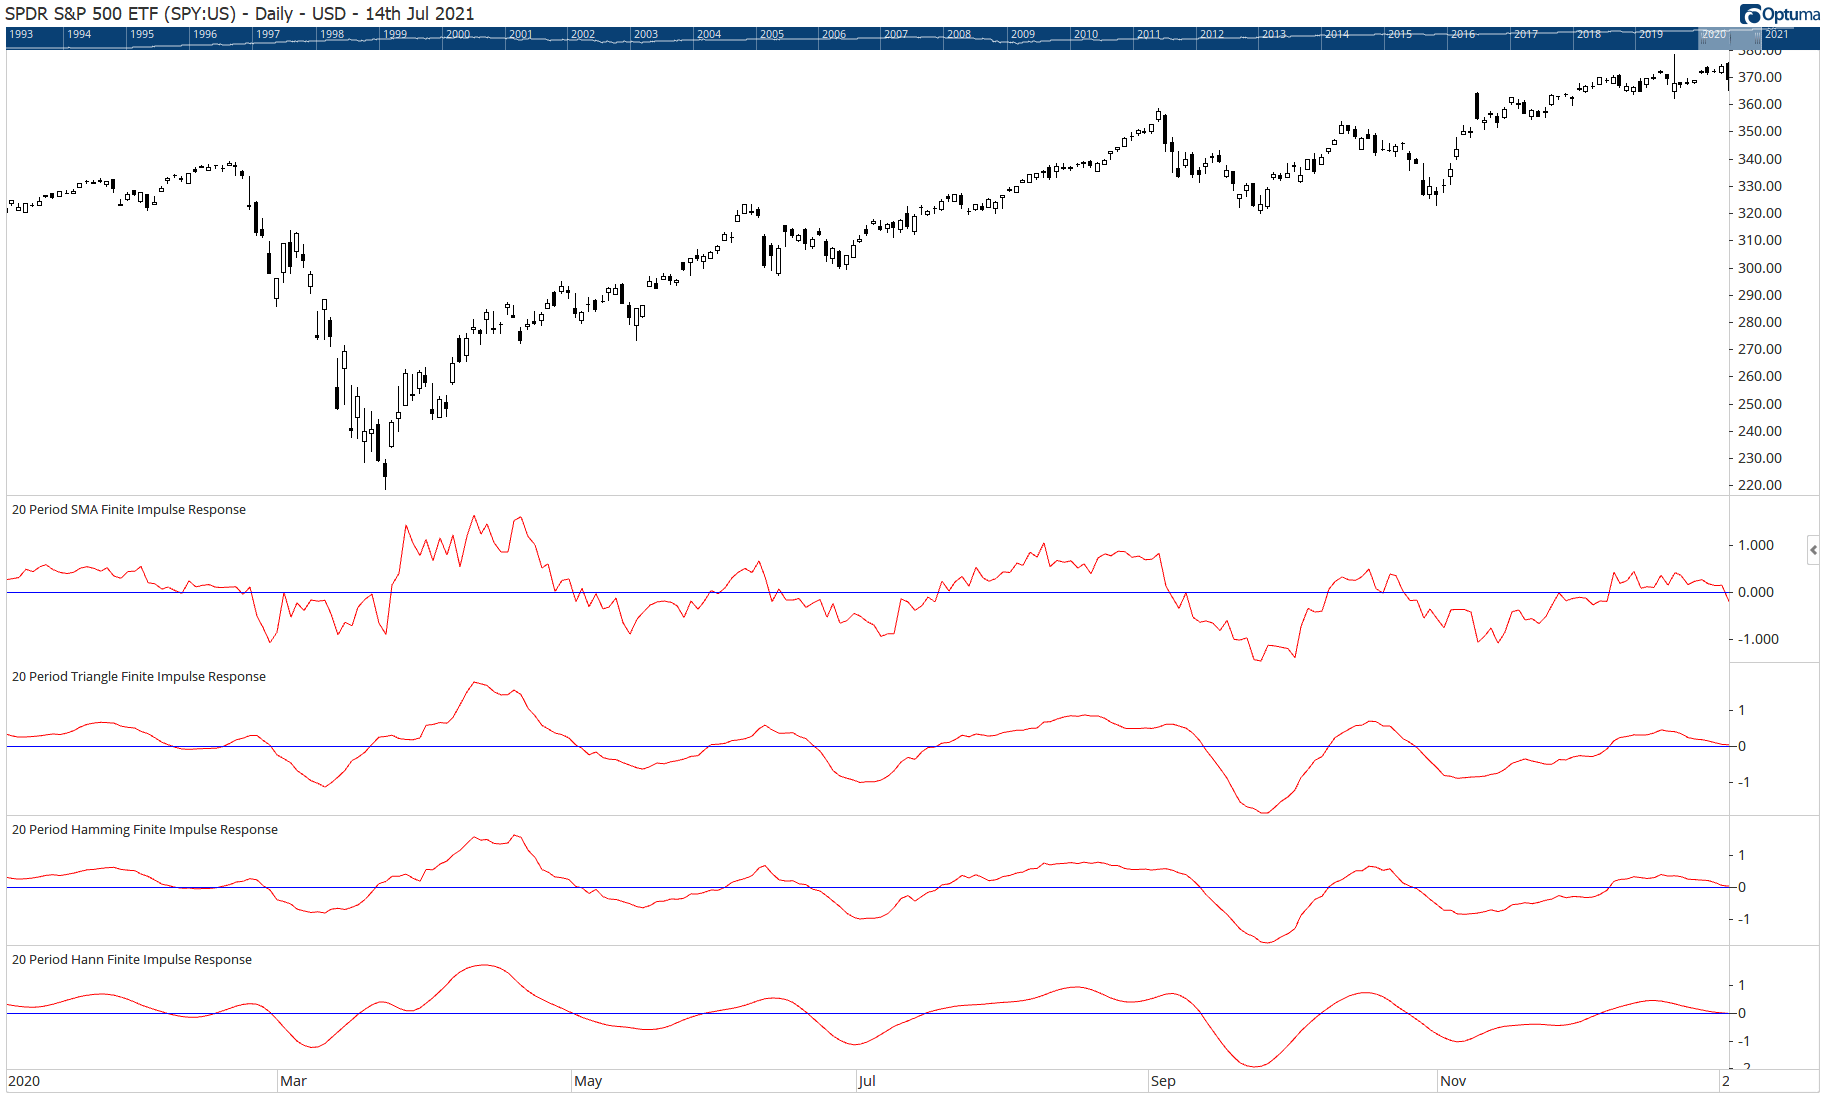Select the 20 Period Hamming Finite Impulse Response label
Image resolution: width=1826 pixels, height=1100 pixels.
point(145,829)
